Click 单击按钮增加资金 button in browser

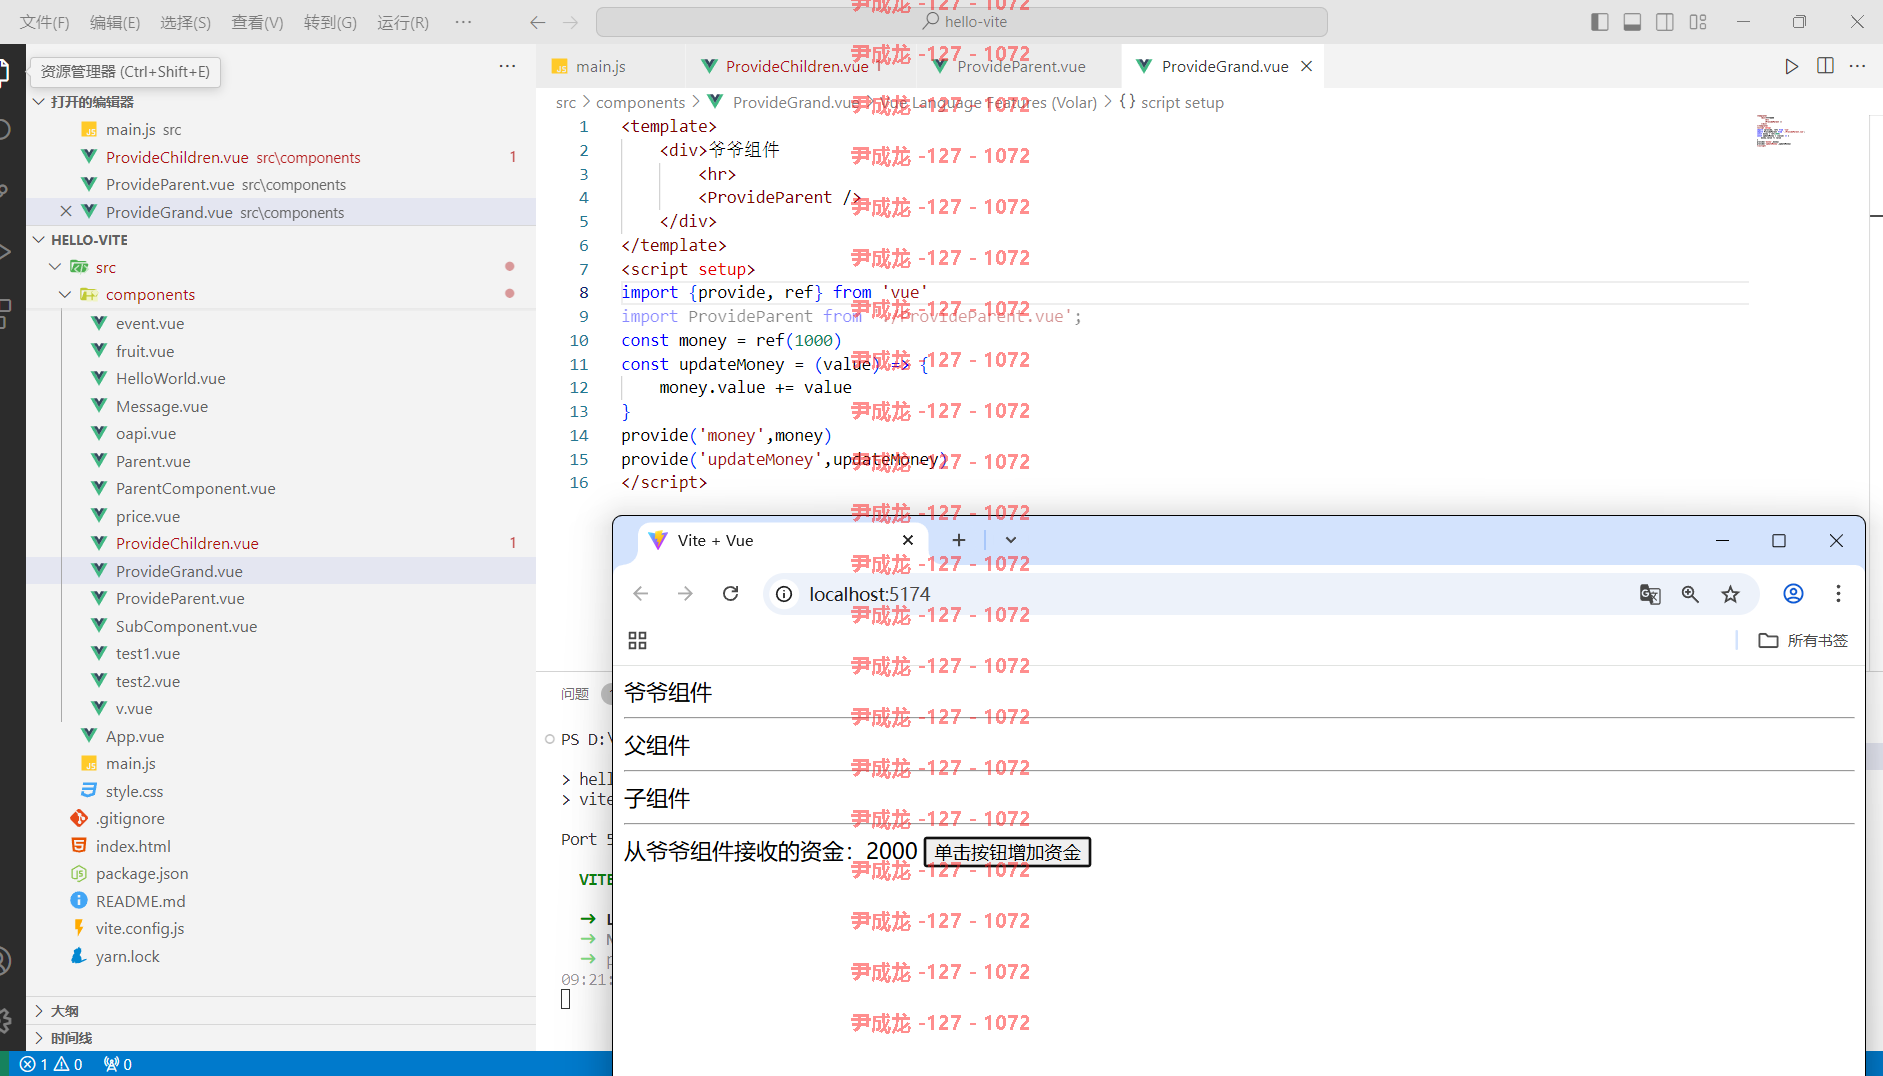click(1007, 852)
